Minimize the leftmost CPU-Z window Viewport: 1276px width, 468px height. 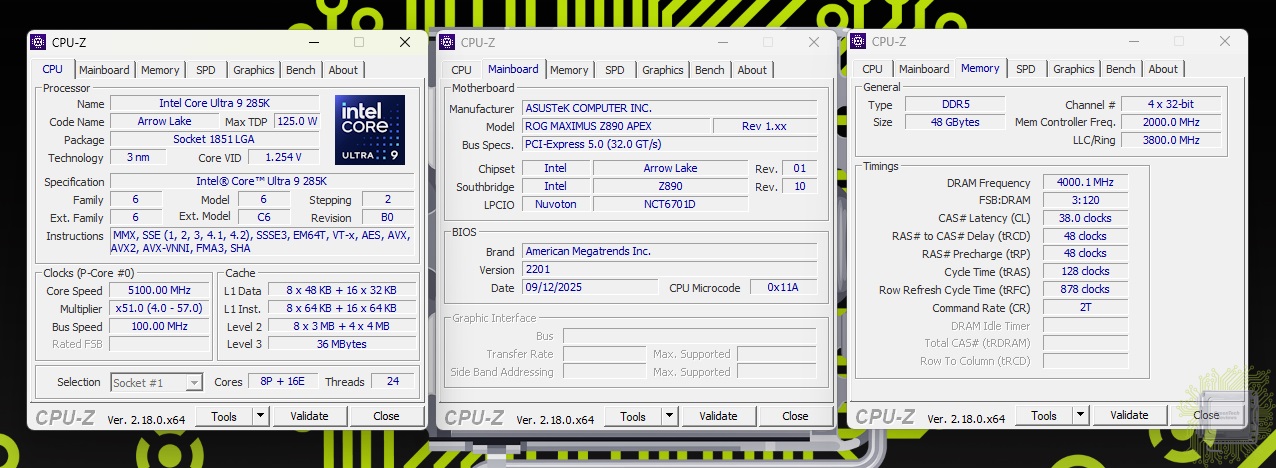[x=313, y=42]
